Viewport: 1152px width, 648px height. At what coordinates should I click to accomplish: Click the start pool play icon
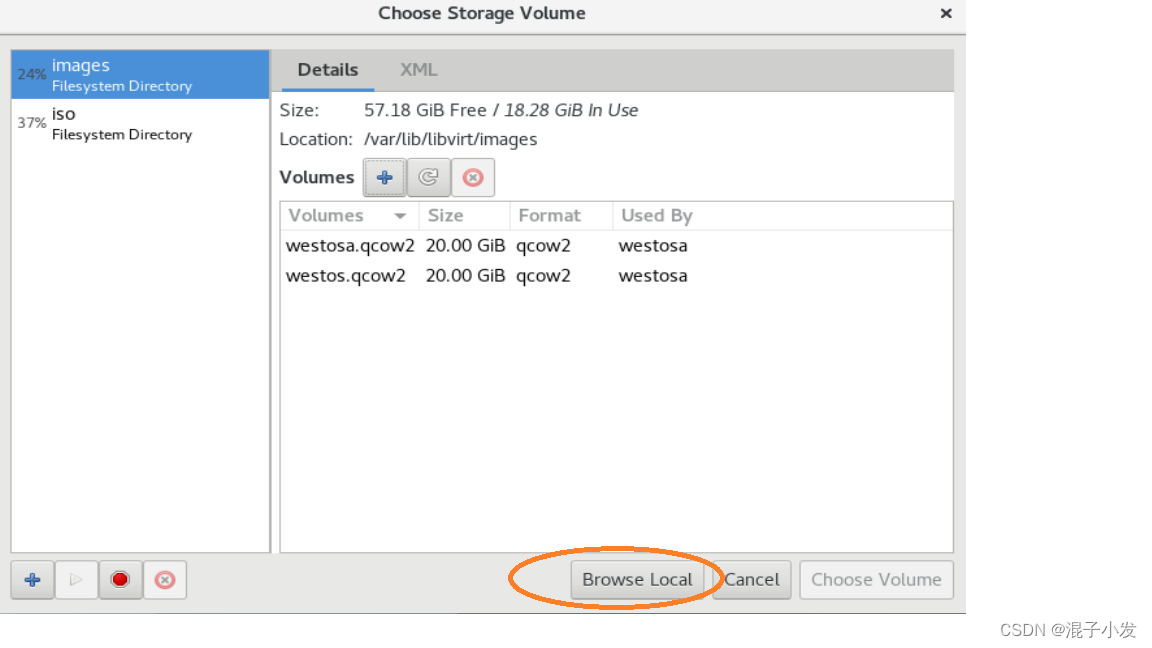click(76, 580)
